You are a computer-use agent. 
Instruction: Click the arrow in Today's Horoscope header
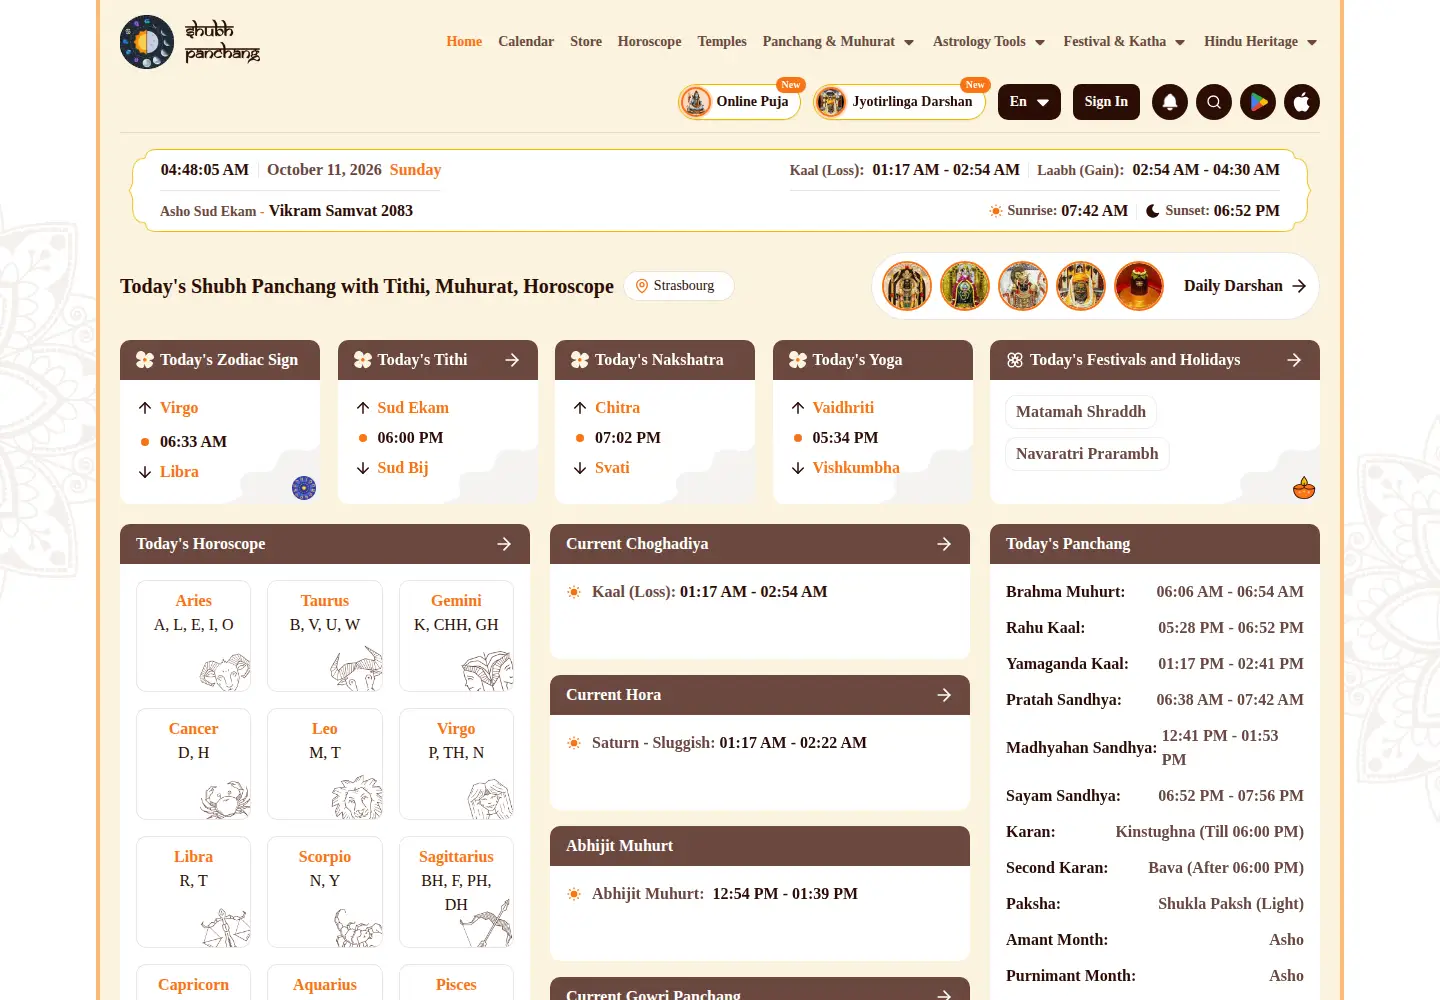504,544
